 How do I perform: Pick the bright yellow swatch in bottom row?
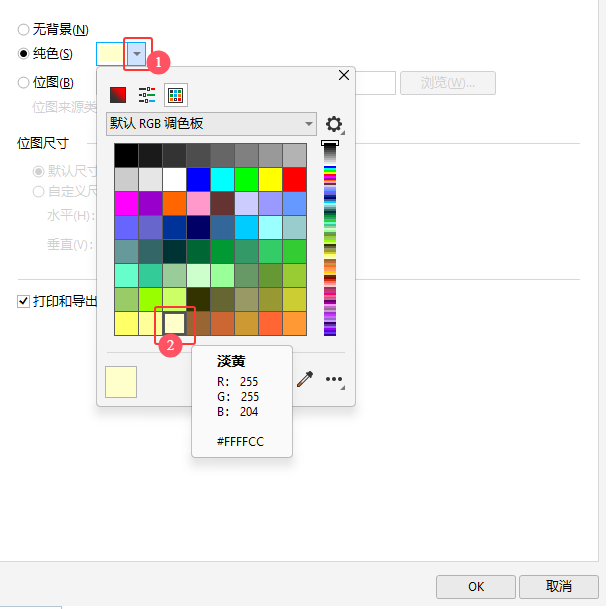[x=126, y=324]
